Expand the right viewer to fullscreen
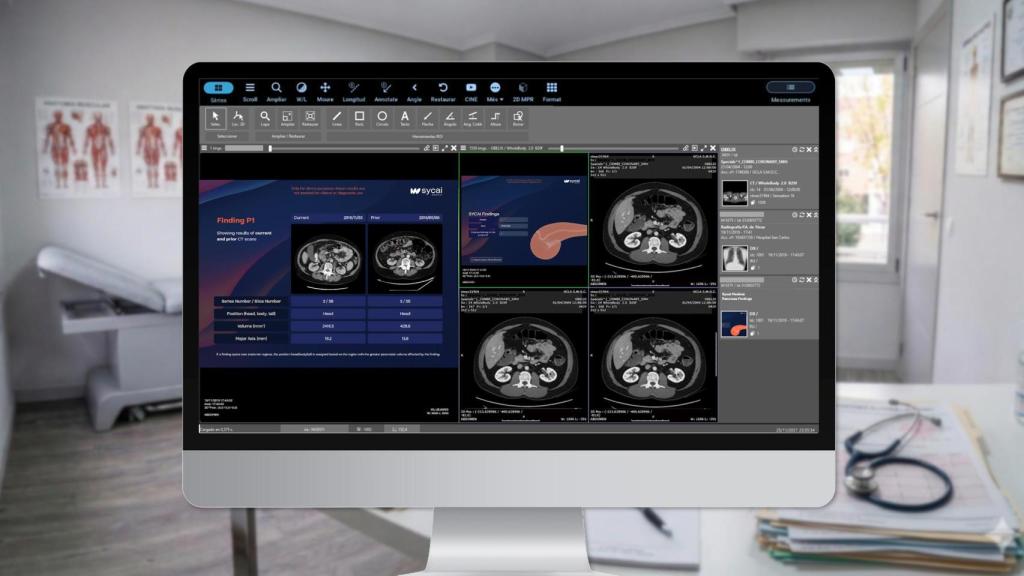This screenshot has height=576, width=1024. pos(704,148)
